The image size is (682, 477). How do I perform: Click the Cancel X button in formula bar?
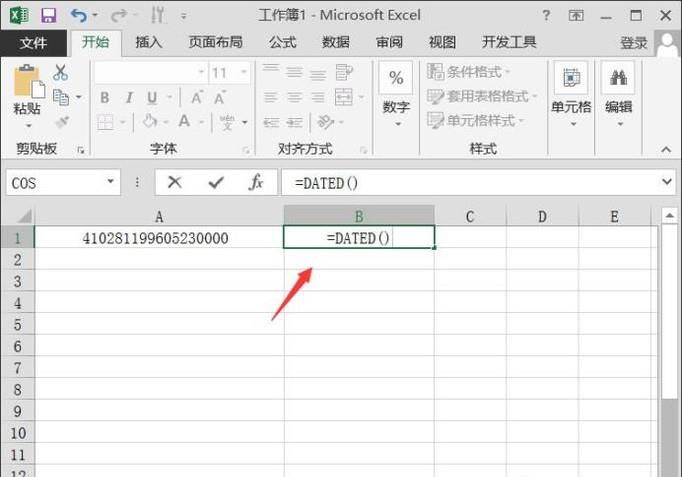pyautogui.click(x=175, y=182)
